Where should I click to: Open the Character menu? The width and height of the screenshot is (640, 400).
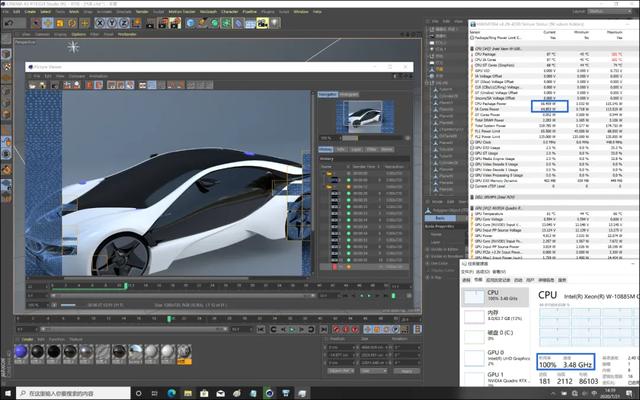(x=230, y=12)
